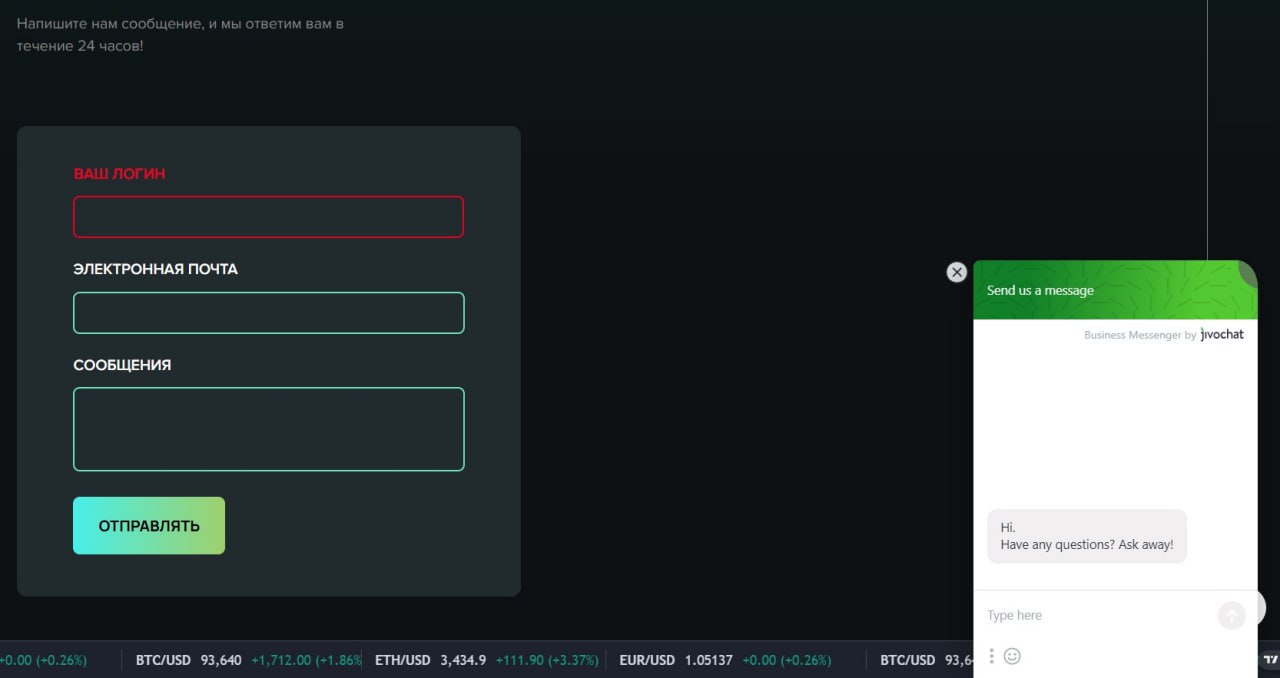Click the ВАШ ЛОГИН red label
This screenshot has width=1280, height=678.
tap(119, 174)
